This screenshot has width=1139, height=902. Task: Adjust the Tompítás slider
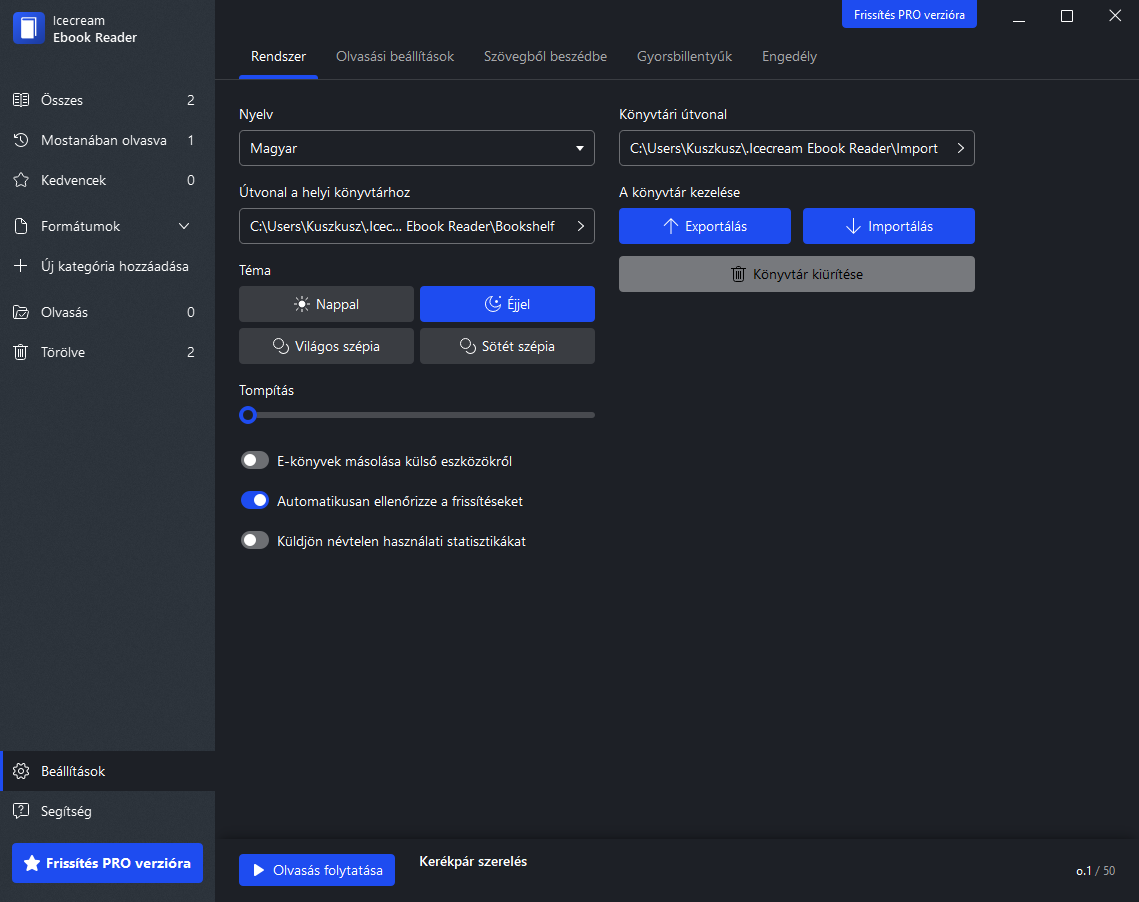tap(248, 414)
